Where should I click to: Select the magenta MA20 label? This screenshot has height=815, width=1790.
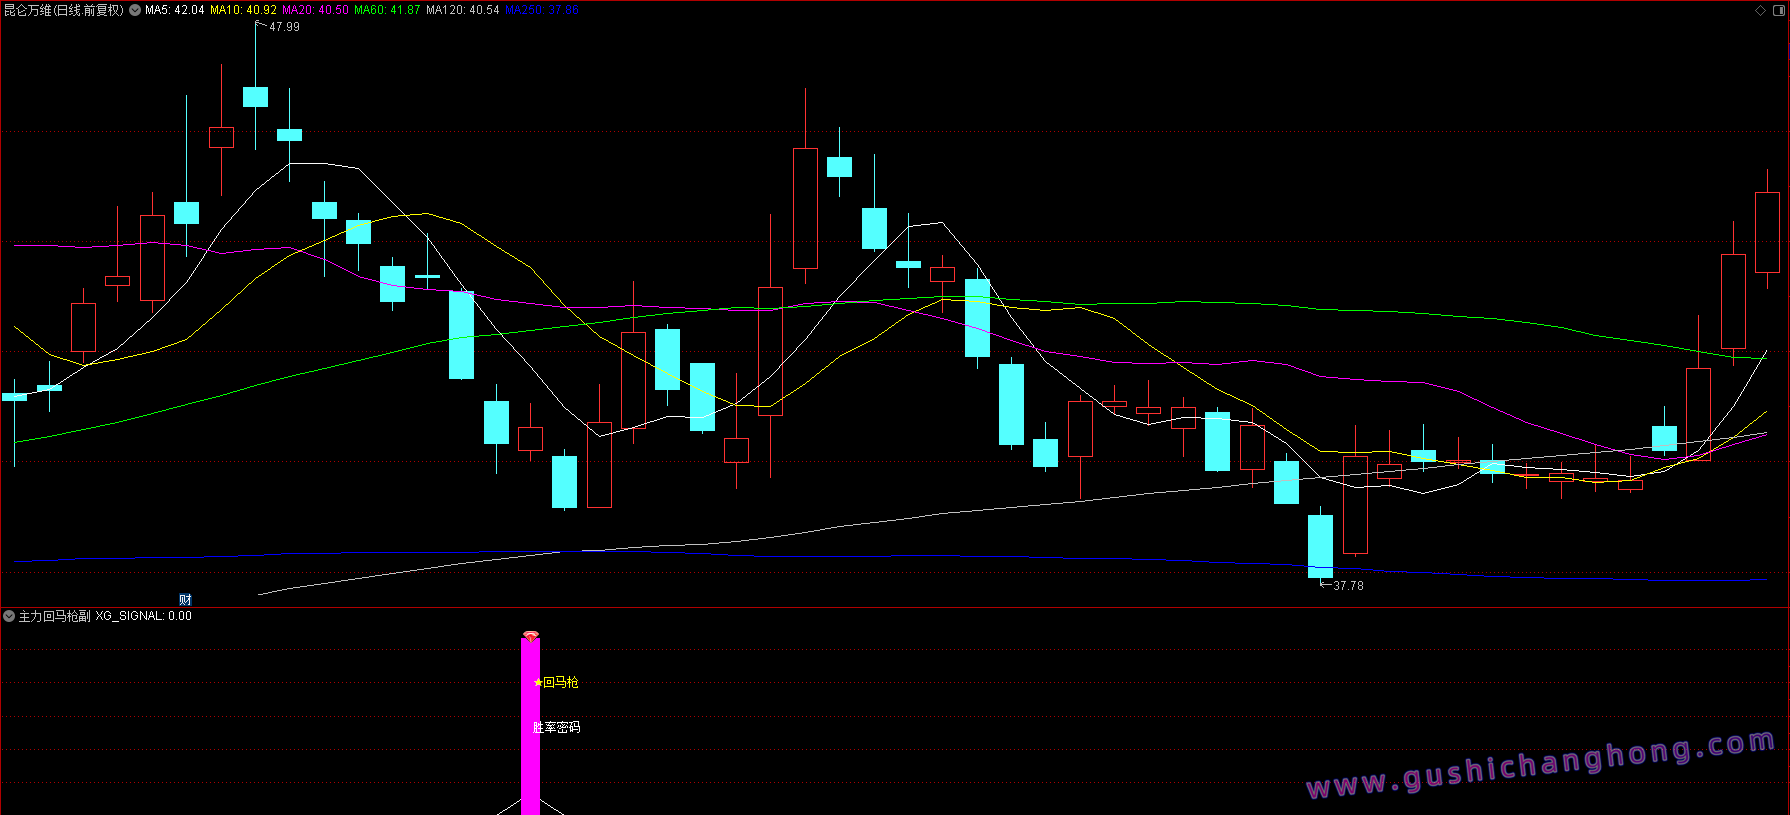pos(315,10)
